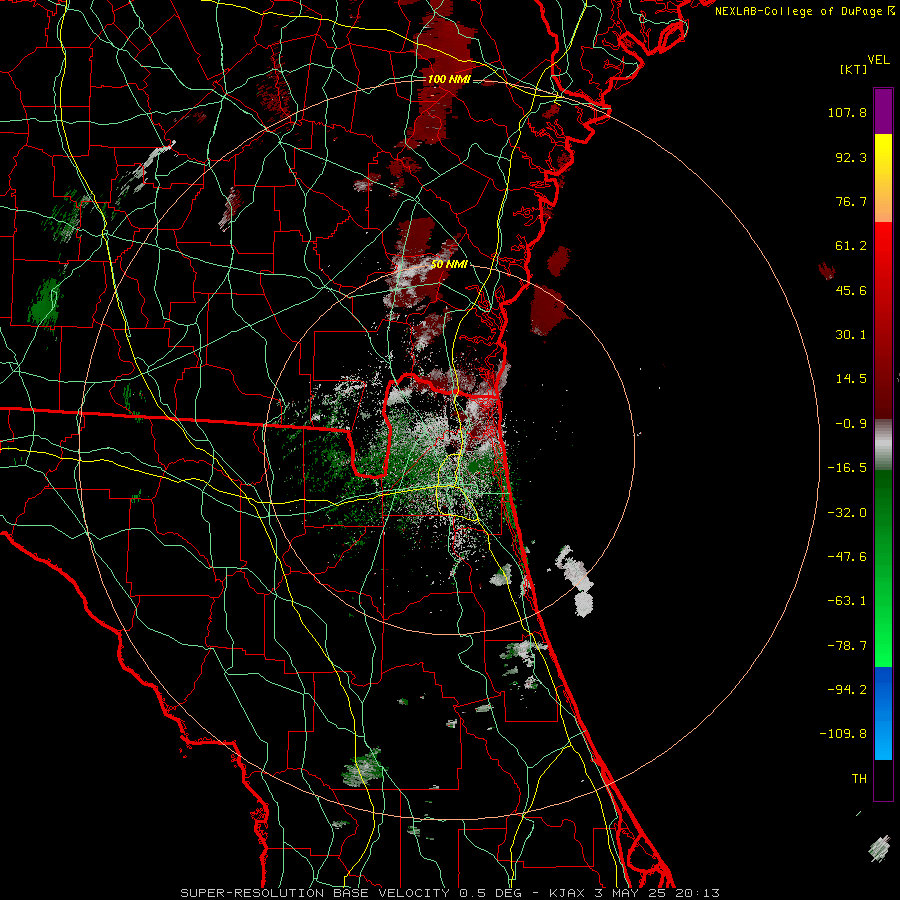This screenshot has height=900, width=900.
Task: Click the -32.0 legend value
Action: pos(847,513)
